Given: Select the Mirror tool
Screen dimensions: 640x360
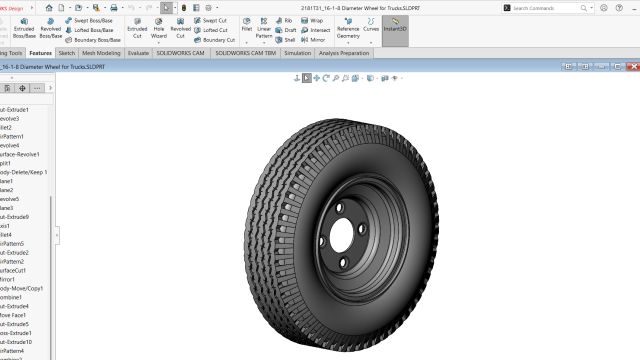Looking at the screenshot, I should click(313, 40).
